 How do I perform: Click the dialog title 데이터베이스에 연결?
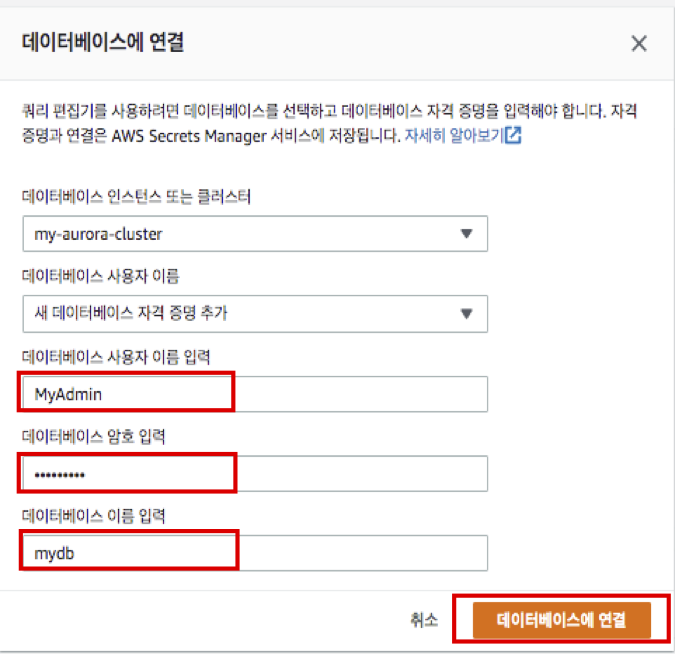tap(102, 43)
